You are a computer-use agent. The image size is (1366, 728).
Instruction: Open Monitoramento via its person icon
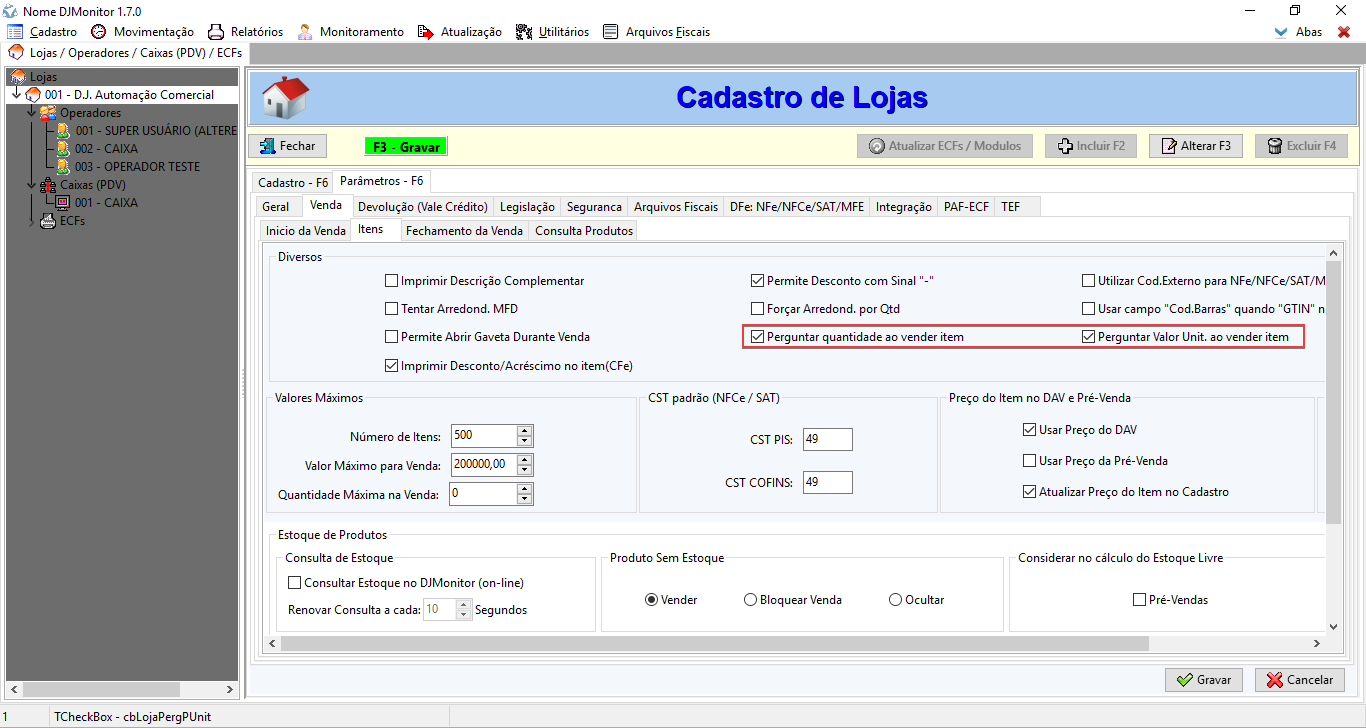click(x=304, y=32)
